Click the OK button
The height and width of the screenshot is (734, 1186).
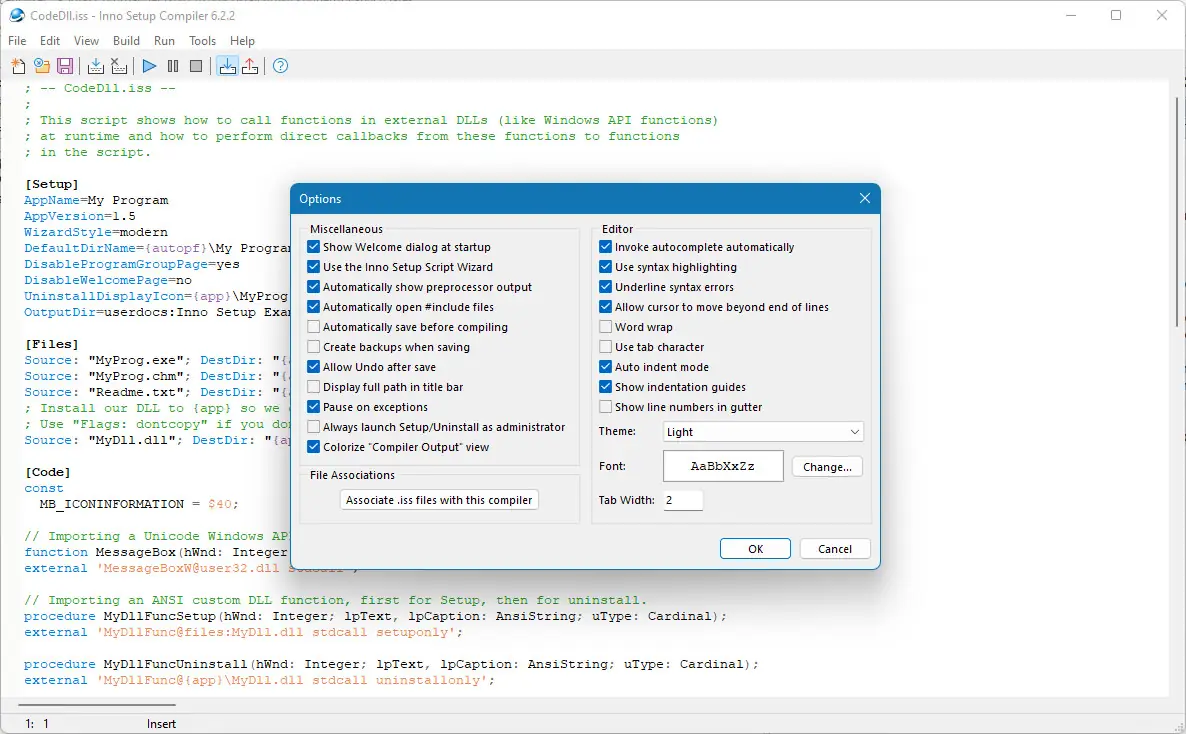click(x=755, y=549)
